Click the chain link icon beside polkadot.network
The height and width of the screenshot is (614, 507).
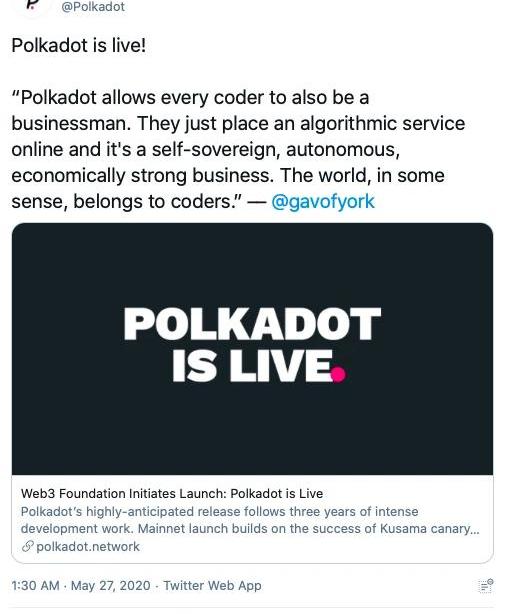pos(27,546)
